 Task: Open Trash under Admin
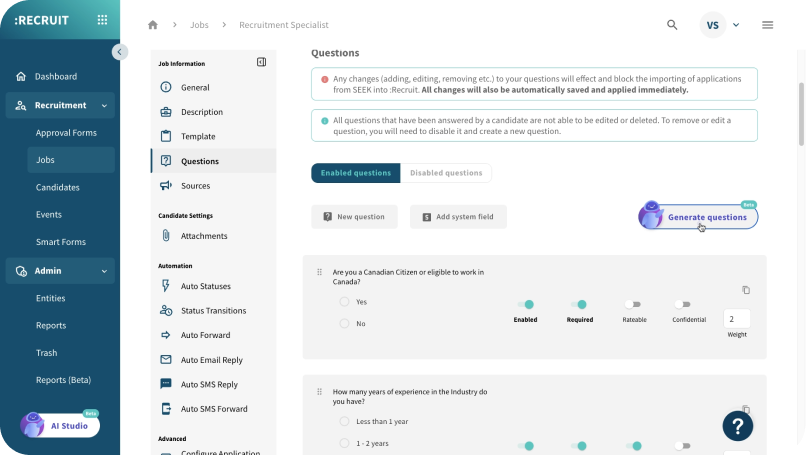tap(46, 353)
